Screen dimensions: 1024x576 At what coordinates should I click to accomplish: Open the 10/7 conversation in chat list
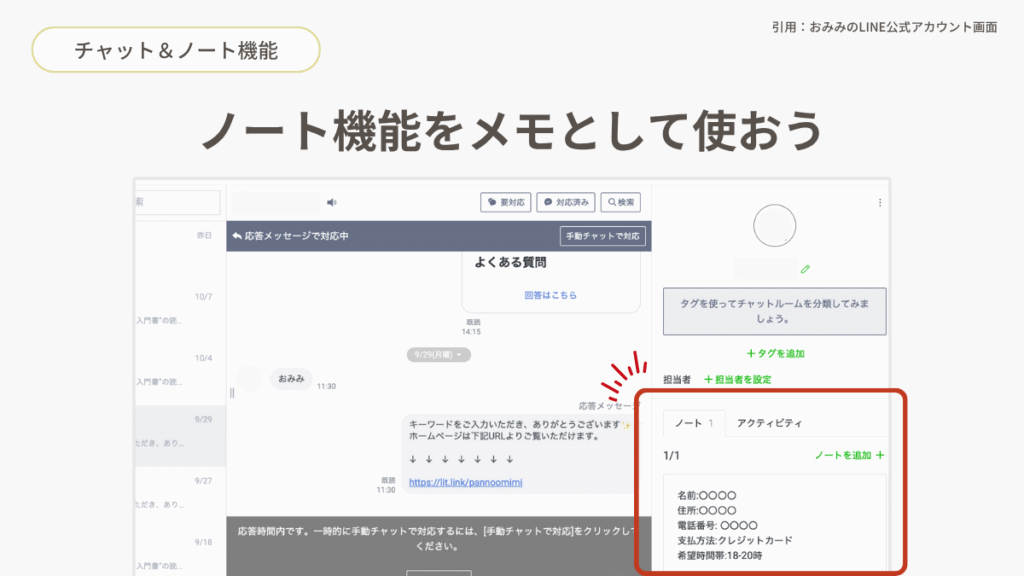[x=180, y=308]
